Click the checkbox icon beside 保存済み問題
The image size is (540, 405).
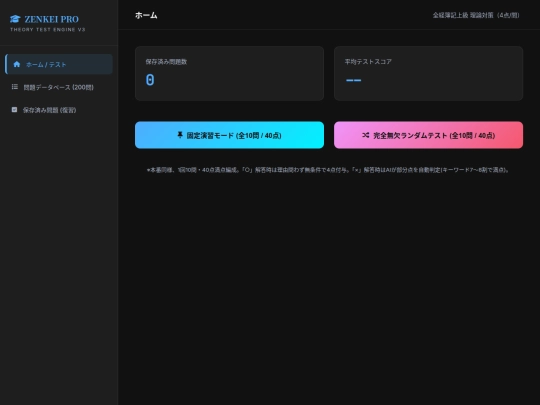[14, 110]
